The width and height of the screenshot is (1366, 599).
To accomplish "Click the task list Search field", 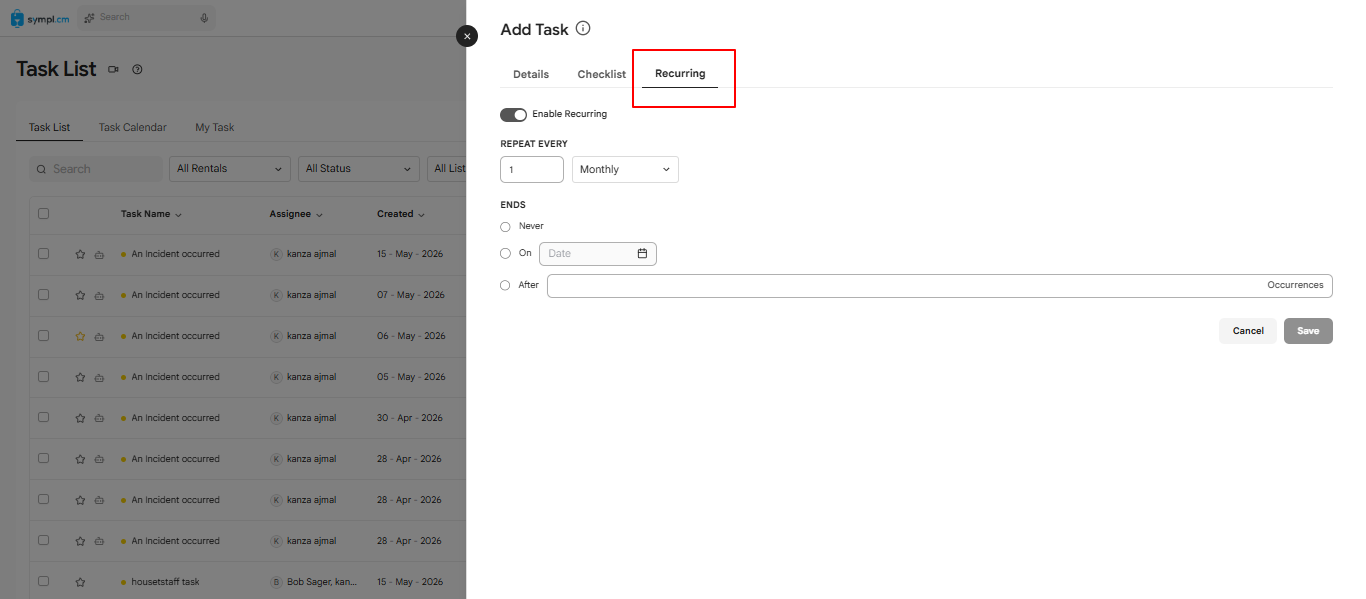I will (95, 169).
